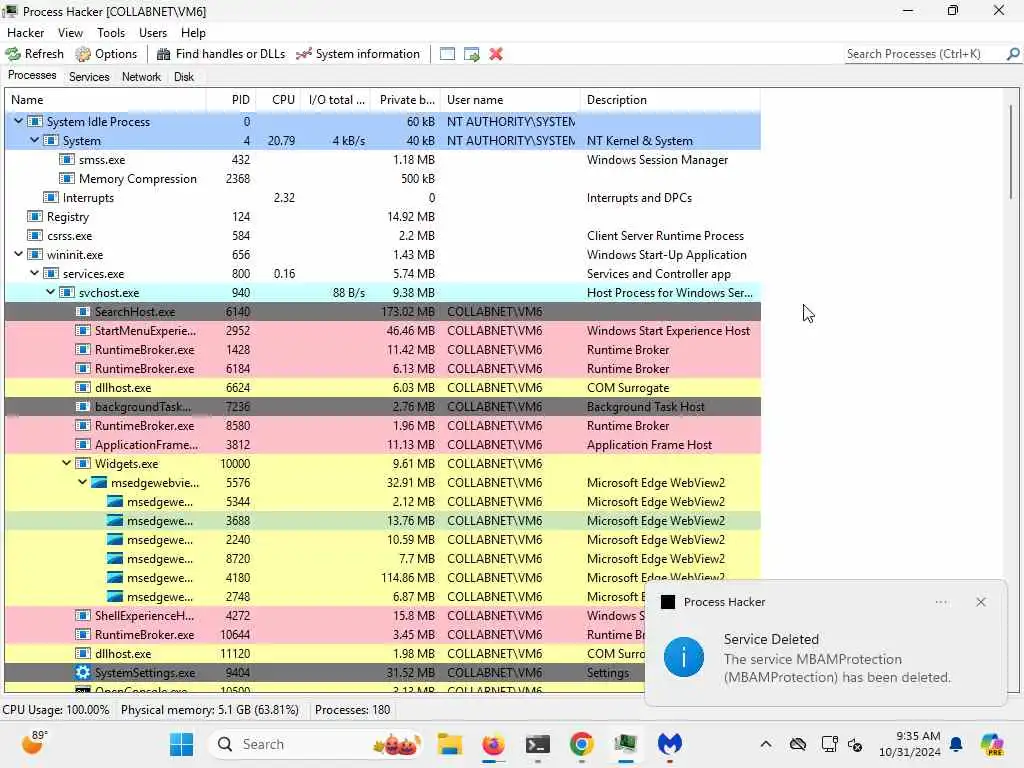
Task: Select ApplicationFrameHost row PID 3812
Action: tap(383, 445)
